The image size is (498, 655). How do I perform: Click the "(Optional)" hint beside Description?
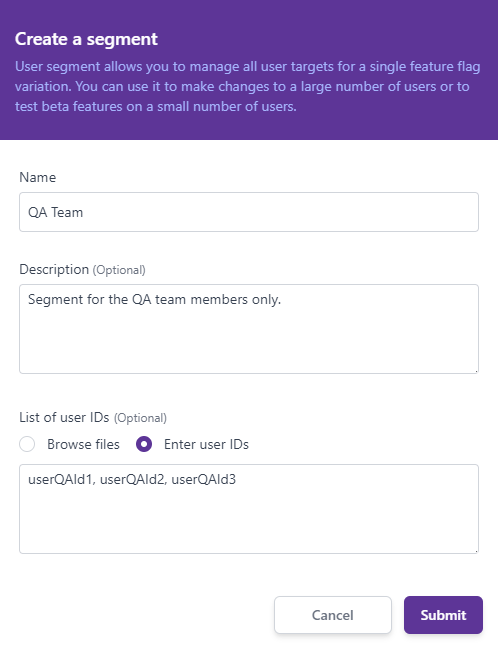pos(119,270)
